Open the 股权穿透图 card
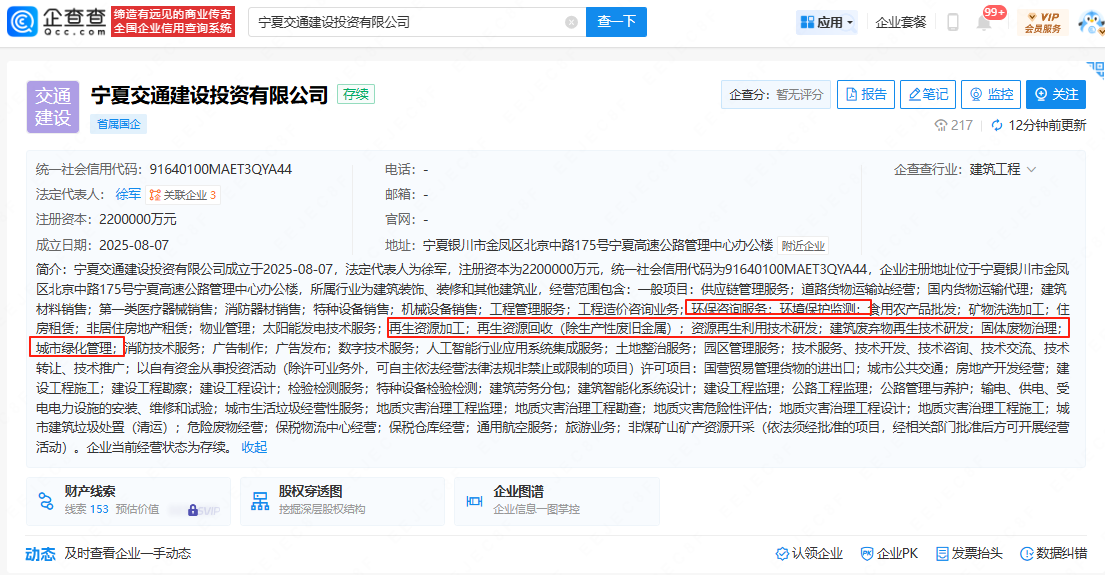The image size is (1105, 575). click(342, 501)
